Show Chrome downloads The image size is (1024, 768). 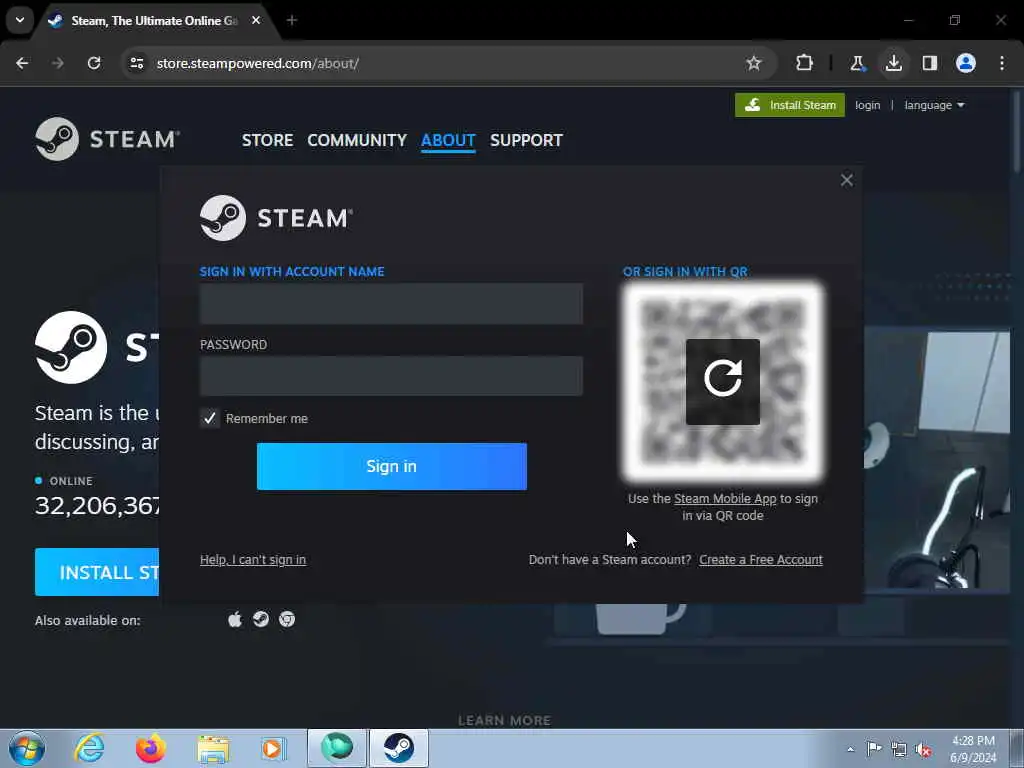893,63
